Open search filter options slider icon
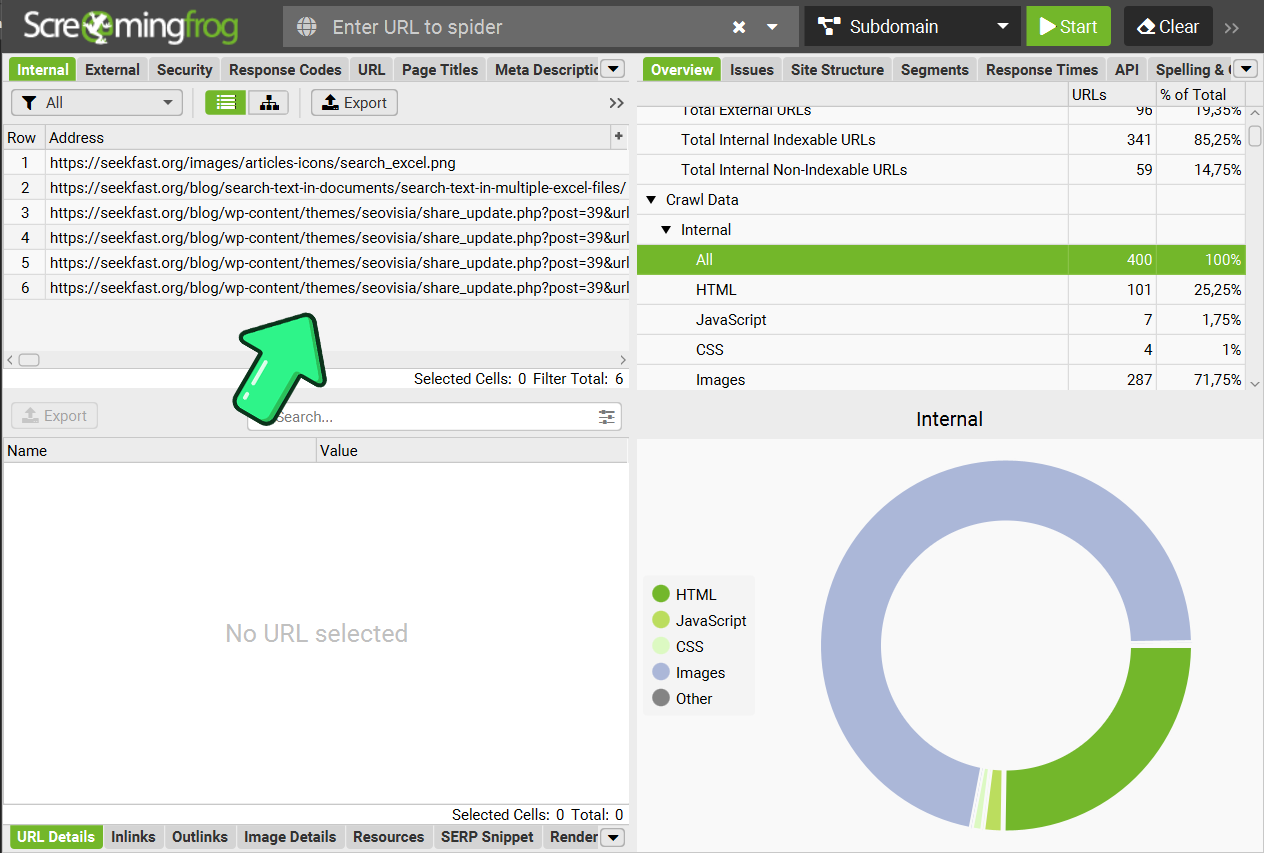The height and width of the screenshot is (853, 1264). [607, 417]
